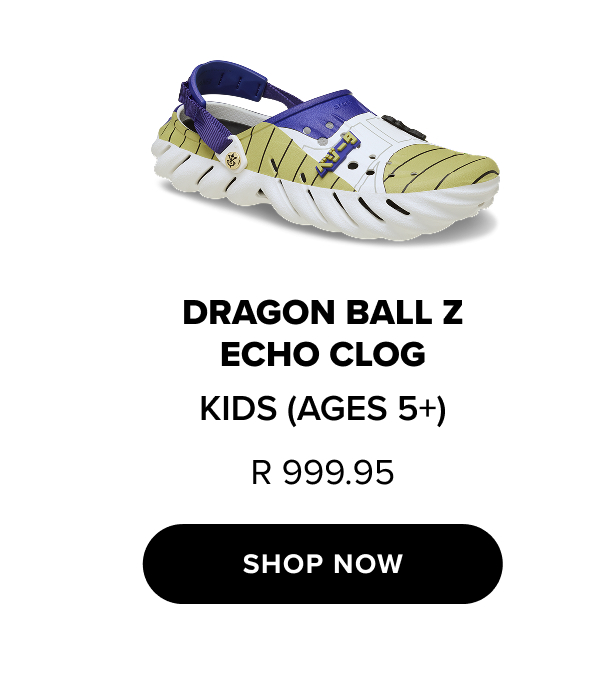Click the blue lettering charm on clog upper

(337, 154)
